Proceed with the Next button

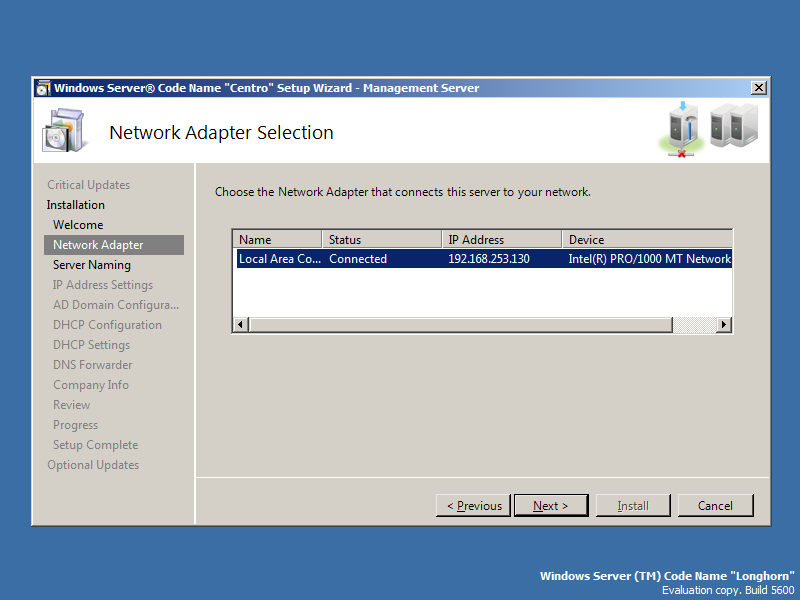(551, 506)
